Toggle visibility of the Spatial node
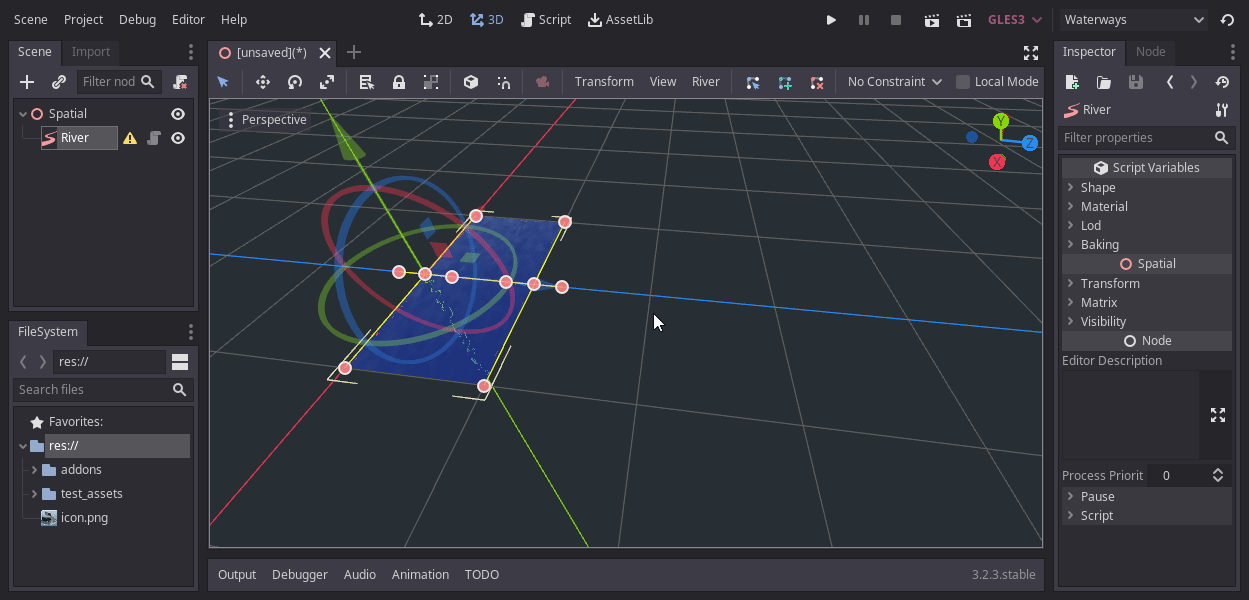Screen dimensions: 1249x600 [x=178, y=114]
